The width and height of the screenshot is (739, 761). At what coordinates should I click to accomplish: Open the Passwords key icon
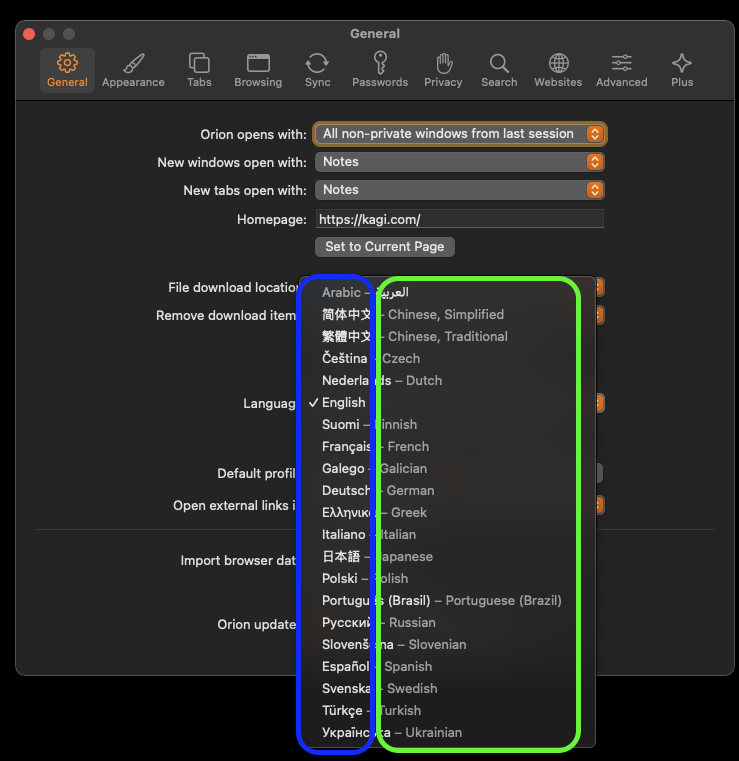click(380, 70)
